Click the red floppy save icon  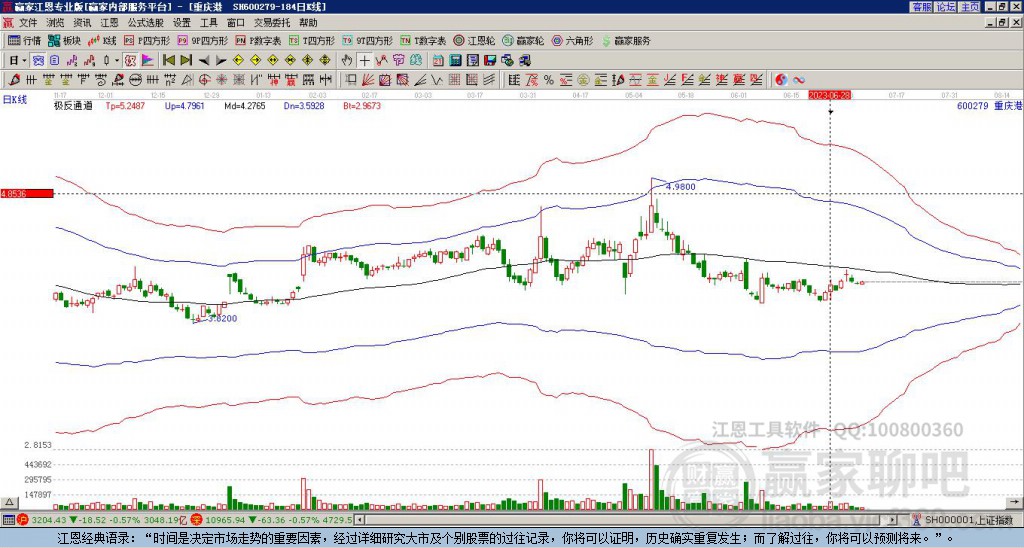pyautogui.click(x=490, y=60)
